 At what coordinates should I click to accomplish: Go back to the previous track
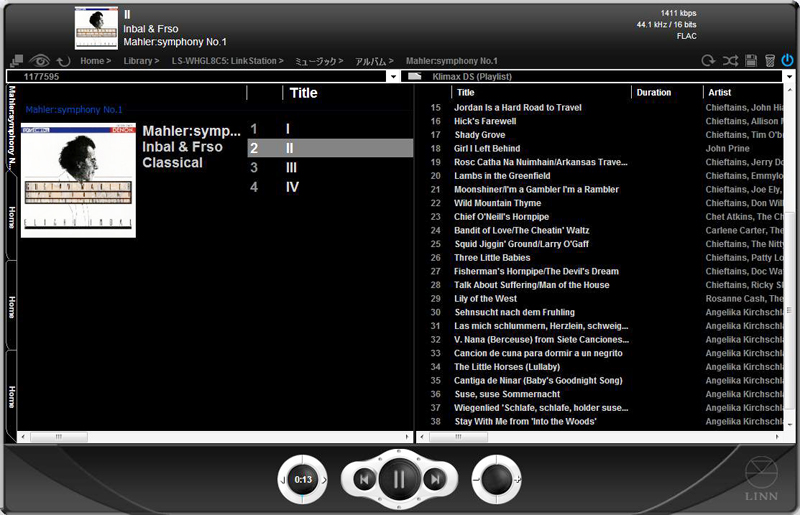pyautogui.click(x=364, y=481)
